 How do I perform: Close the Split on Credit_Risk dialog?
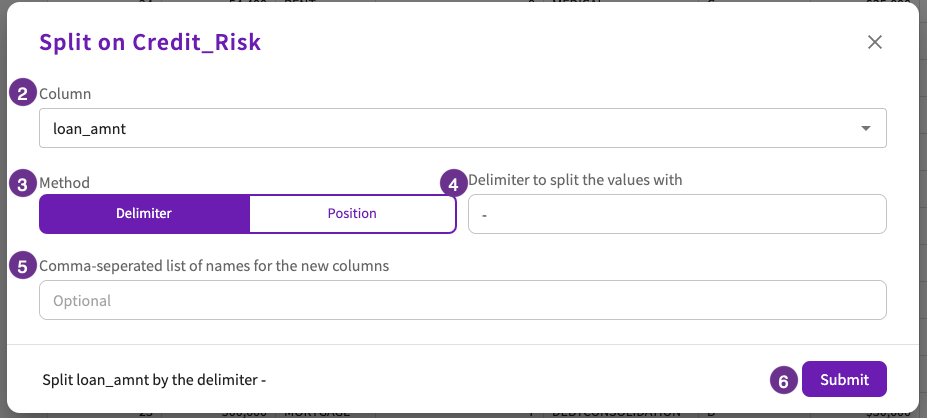[x=874, y=42]
